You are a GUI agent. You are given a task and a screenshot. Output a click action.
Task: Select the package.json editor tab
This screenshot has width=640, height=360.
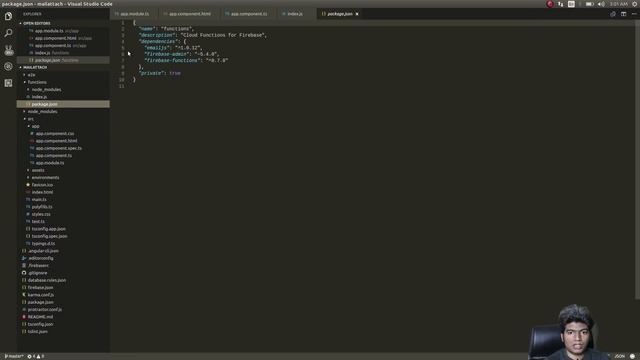(x=340, y=14)
